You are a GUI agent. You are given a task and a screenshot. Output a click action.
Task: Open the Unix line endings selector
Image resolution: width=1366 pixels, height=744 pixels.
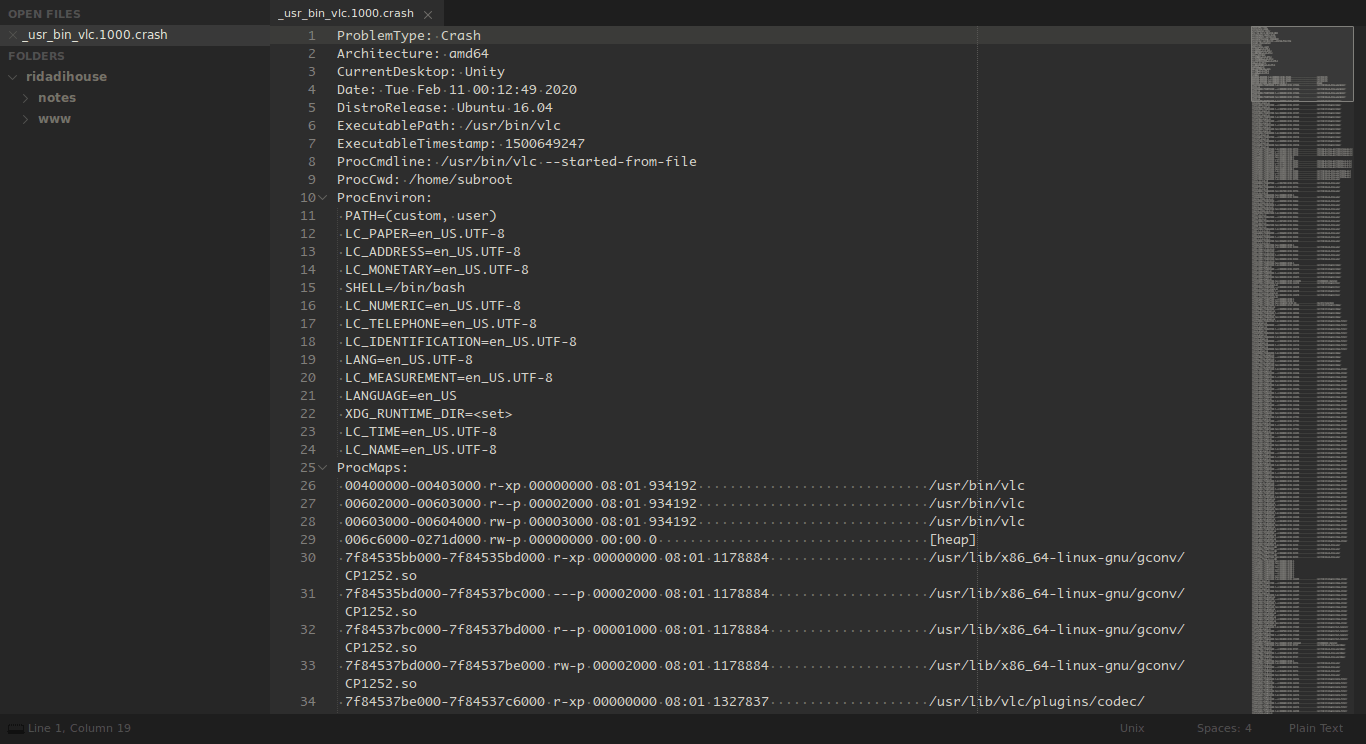(x=1131, y=728)
